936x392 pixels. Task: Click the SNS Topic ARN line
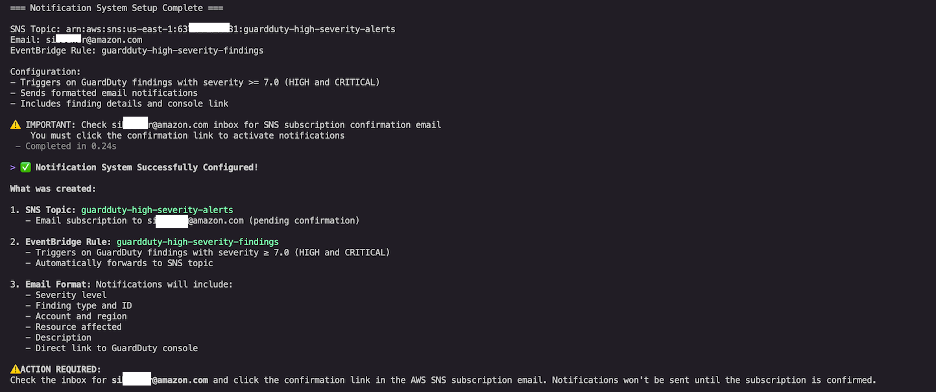[202, 29]
